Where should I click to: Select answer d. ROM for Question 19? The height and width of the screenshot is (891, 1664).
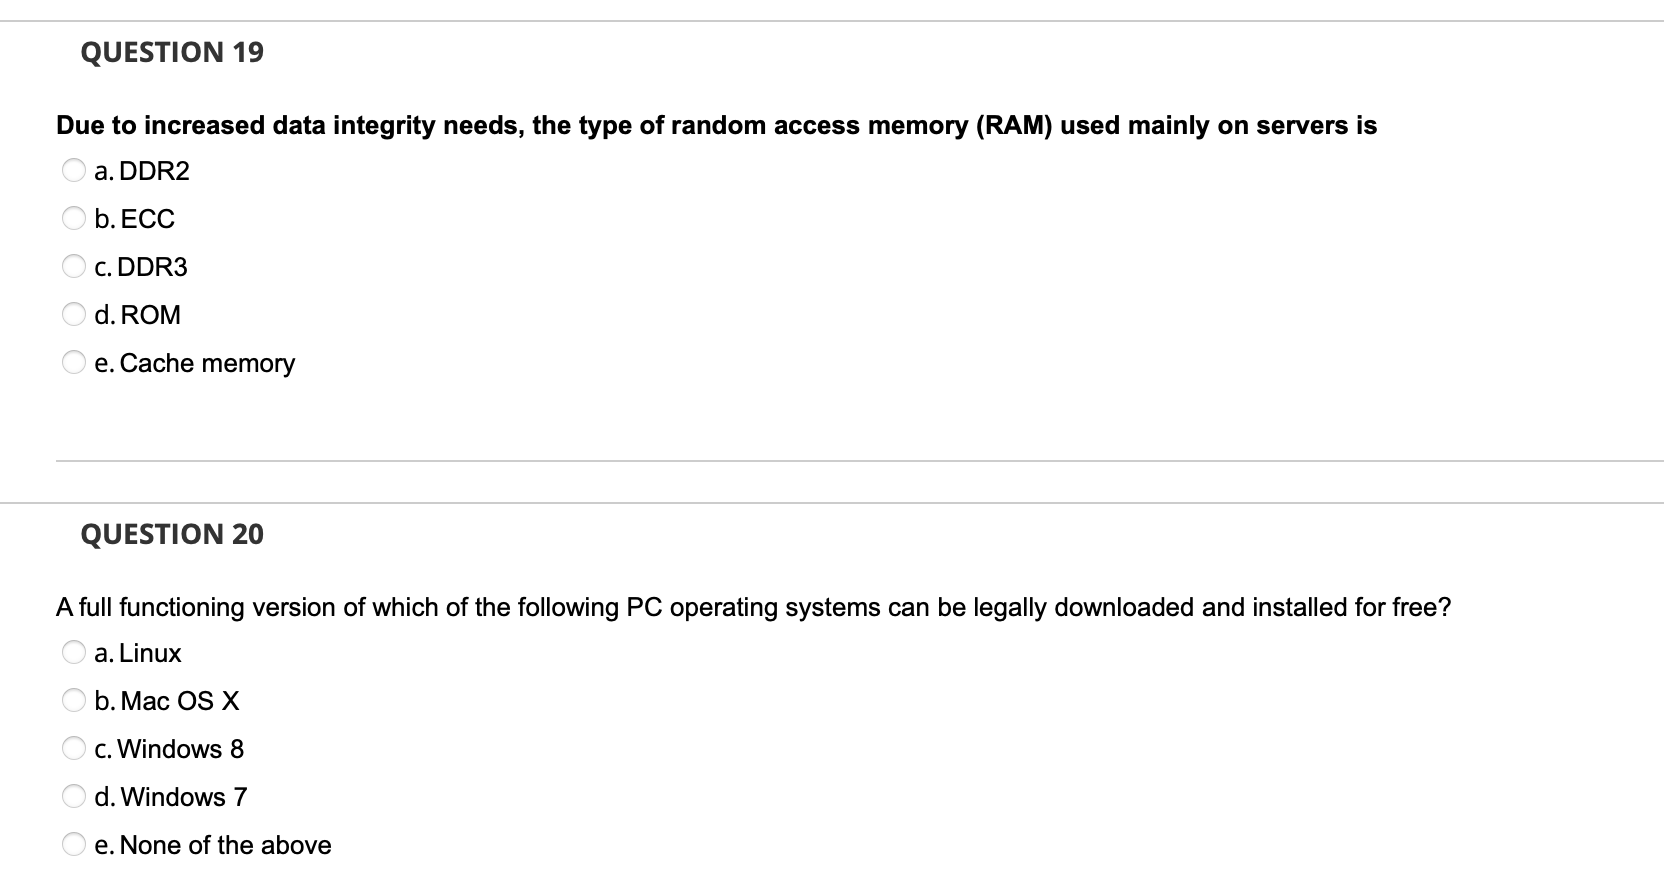tap(74, 313)
